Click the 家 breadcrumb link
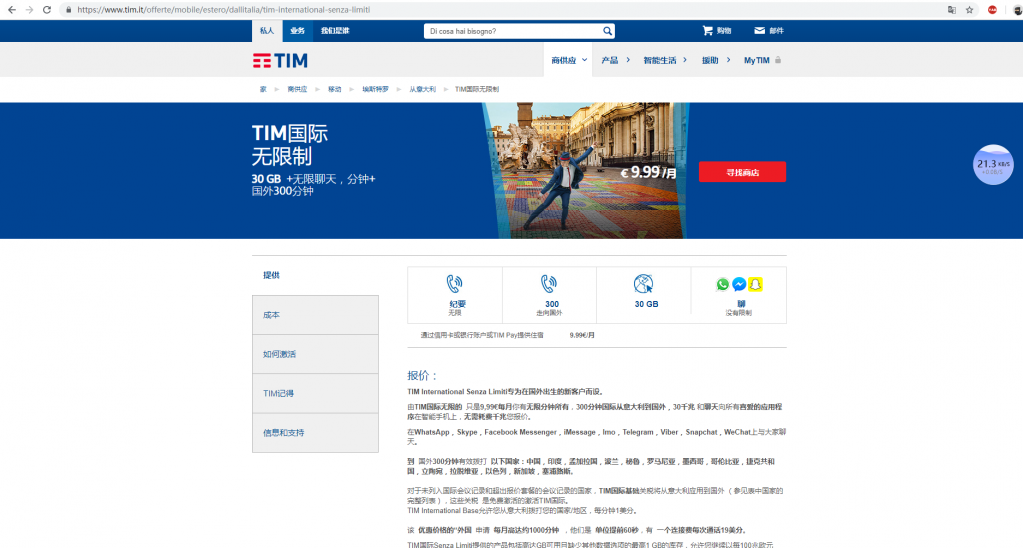 click(x=263, y=89)
